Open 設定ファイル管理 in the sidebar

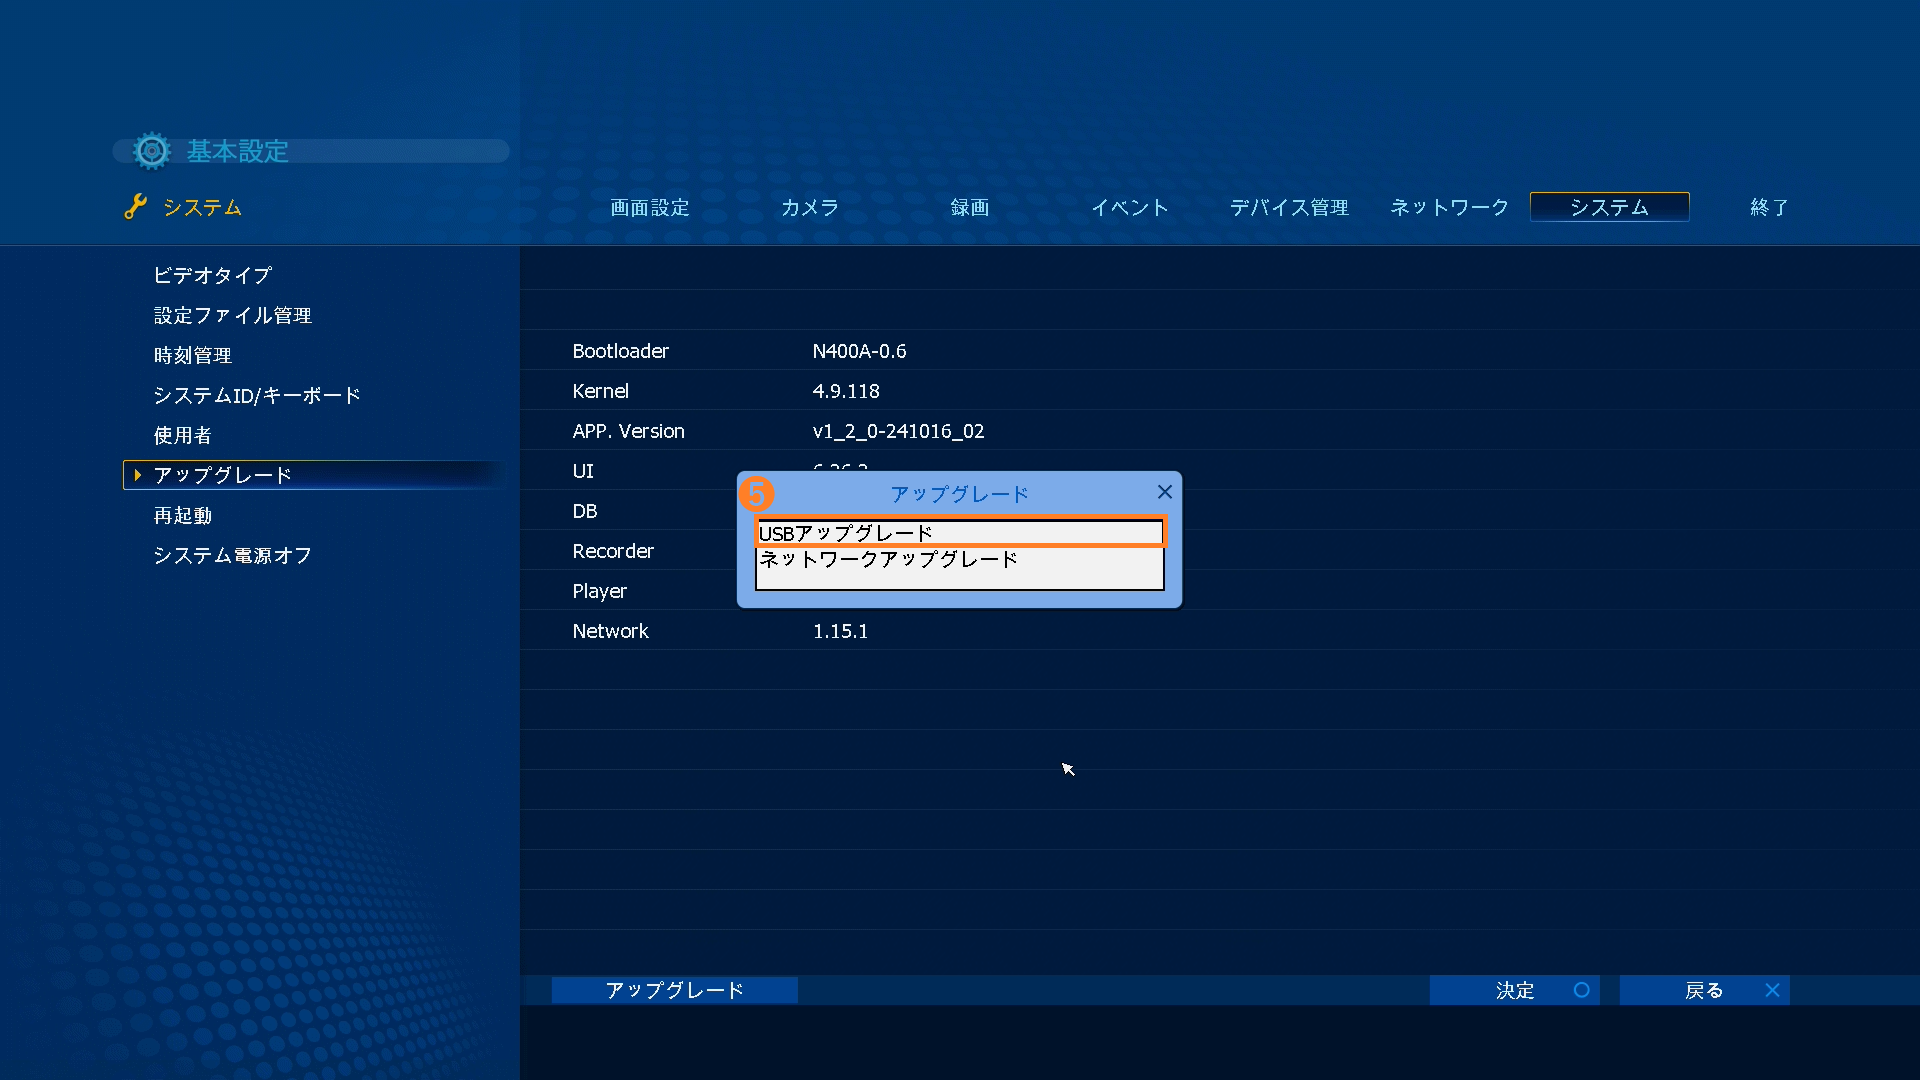[232, 315]
